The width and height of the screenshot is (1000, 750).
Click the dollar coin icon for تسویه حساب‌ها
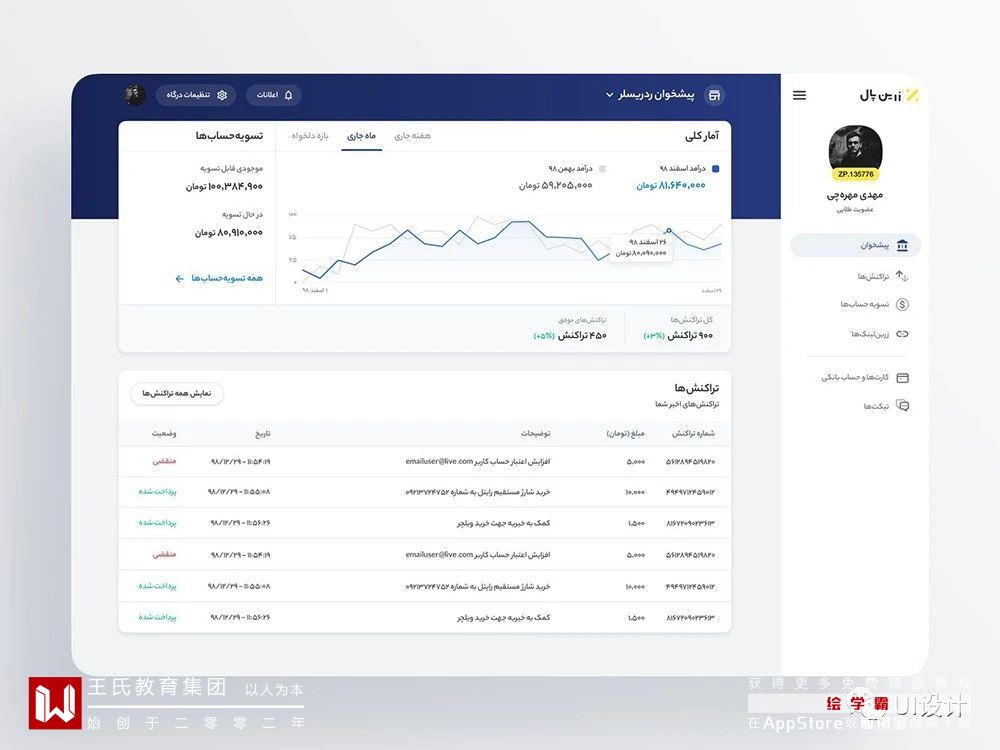(x=902, y=304)
